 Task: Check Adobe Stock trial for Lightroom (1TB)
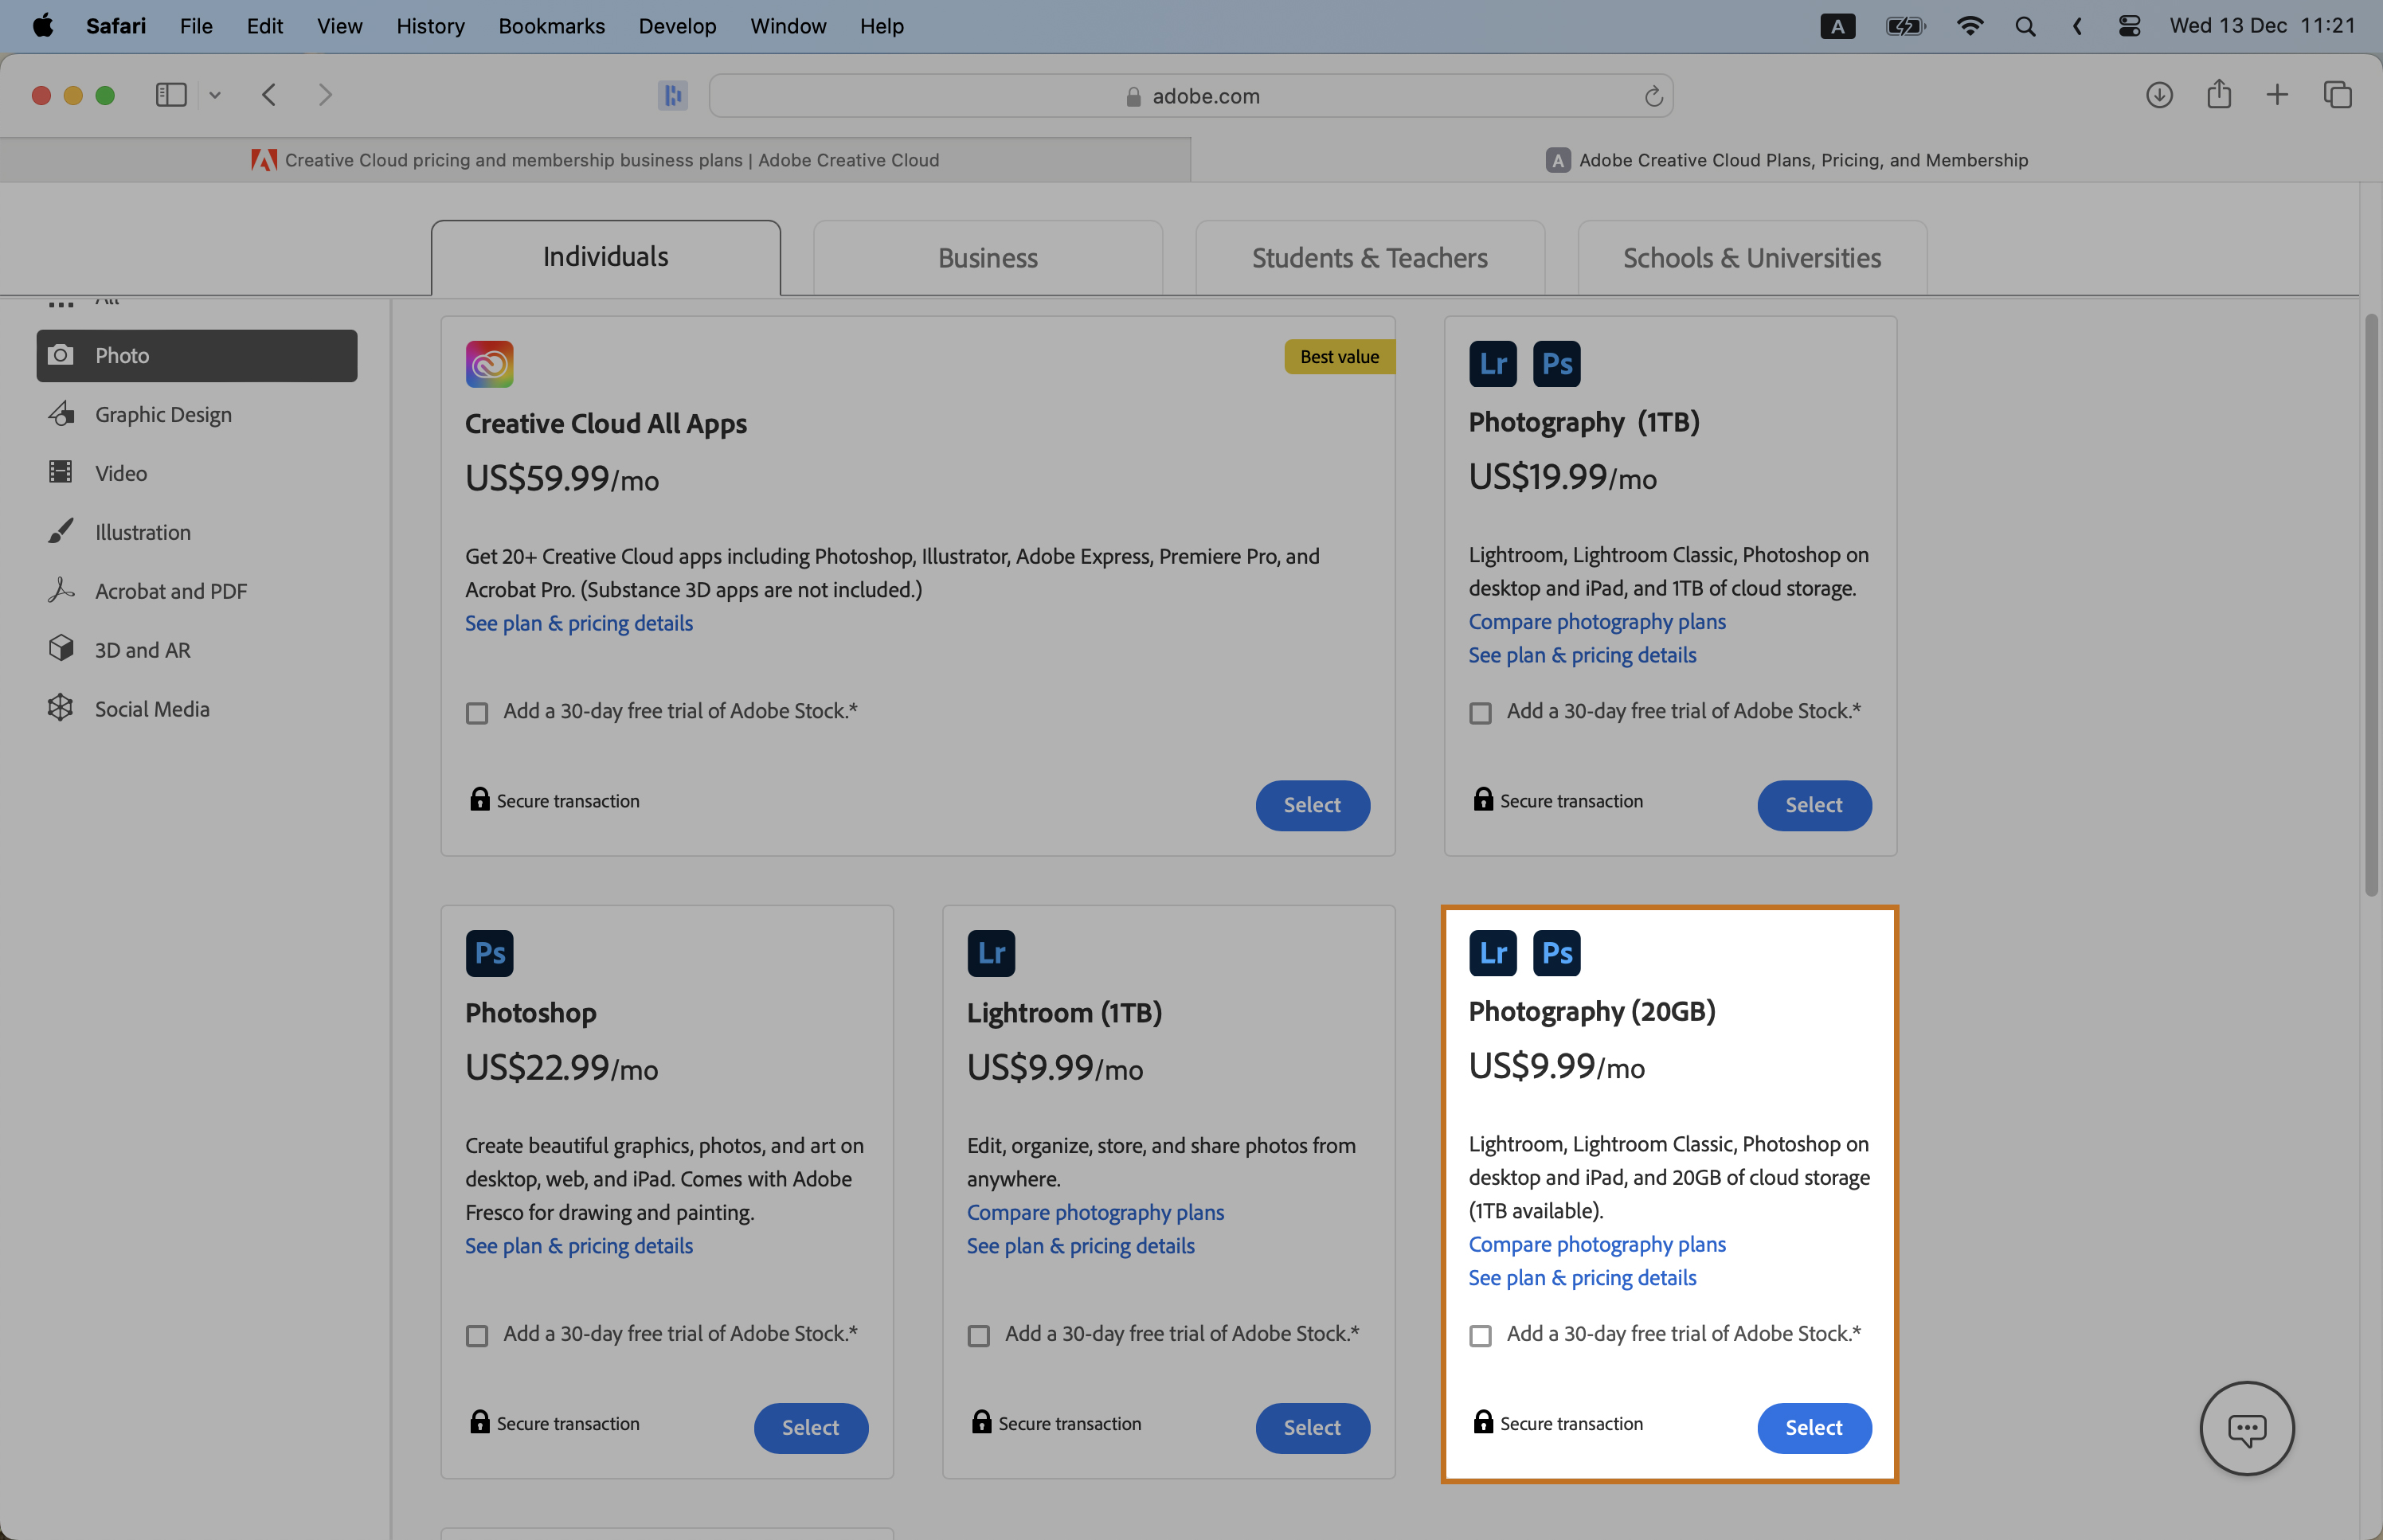tap(979, 1336)
